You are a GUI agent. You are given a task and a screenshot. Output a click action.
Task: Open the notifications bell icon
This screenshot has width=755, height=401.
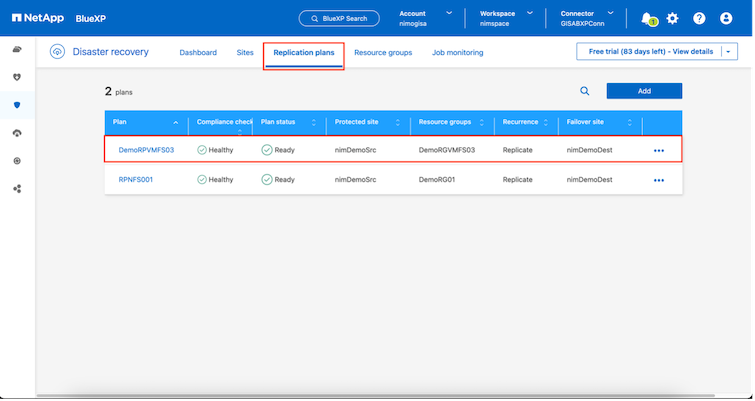point(647,18)
